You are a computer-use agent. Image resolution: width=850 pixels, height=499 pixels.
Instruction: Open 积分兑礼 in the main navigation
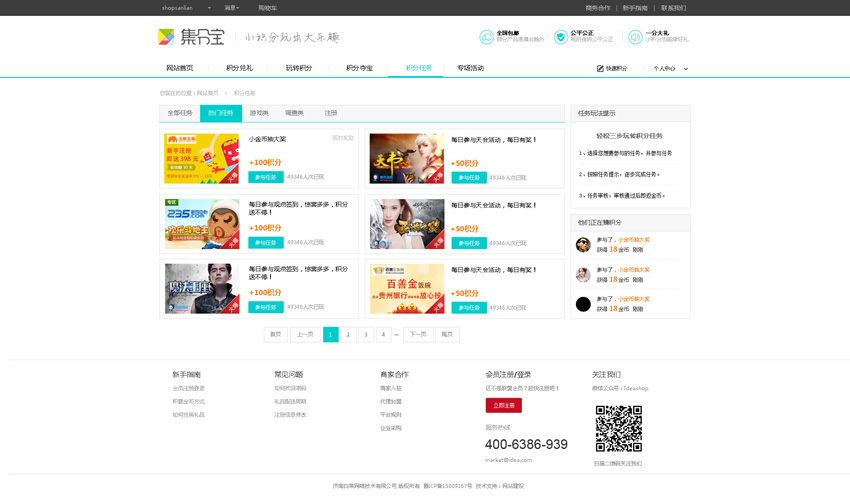click(x=240, y=68)
